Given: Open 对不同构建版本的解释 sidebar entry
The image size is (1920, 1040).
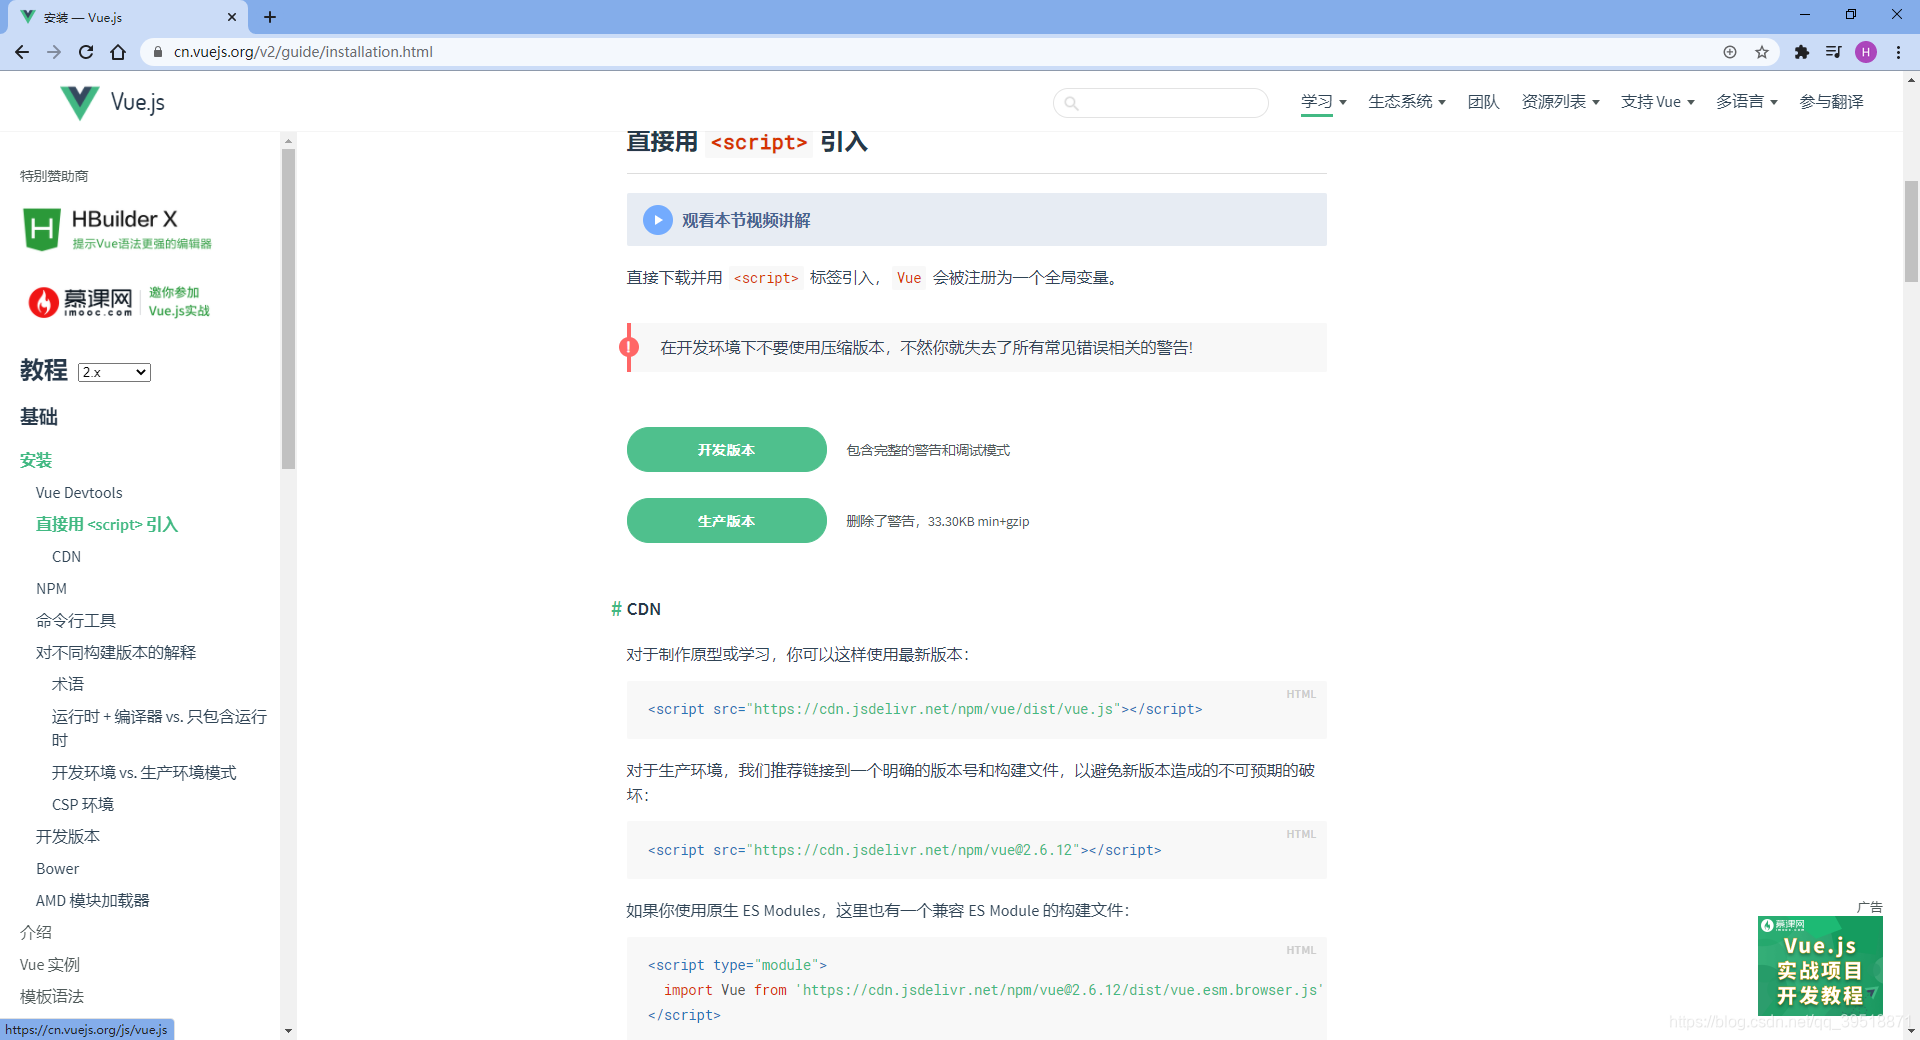Looking at the screenshot, I should pos(116,653).
